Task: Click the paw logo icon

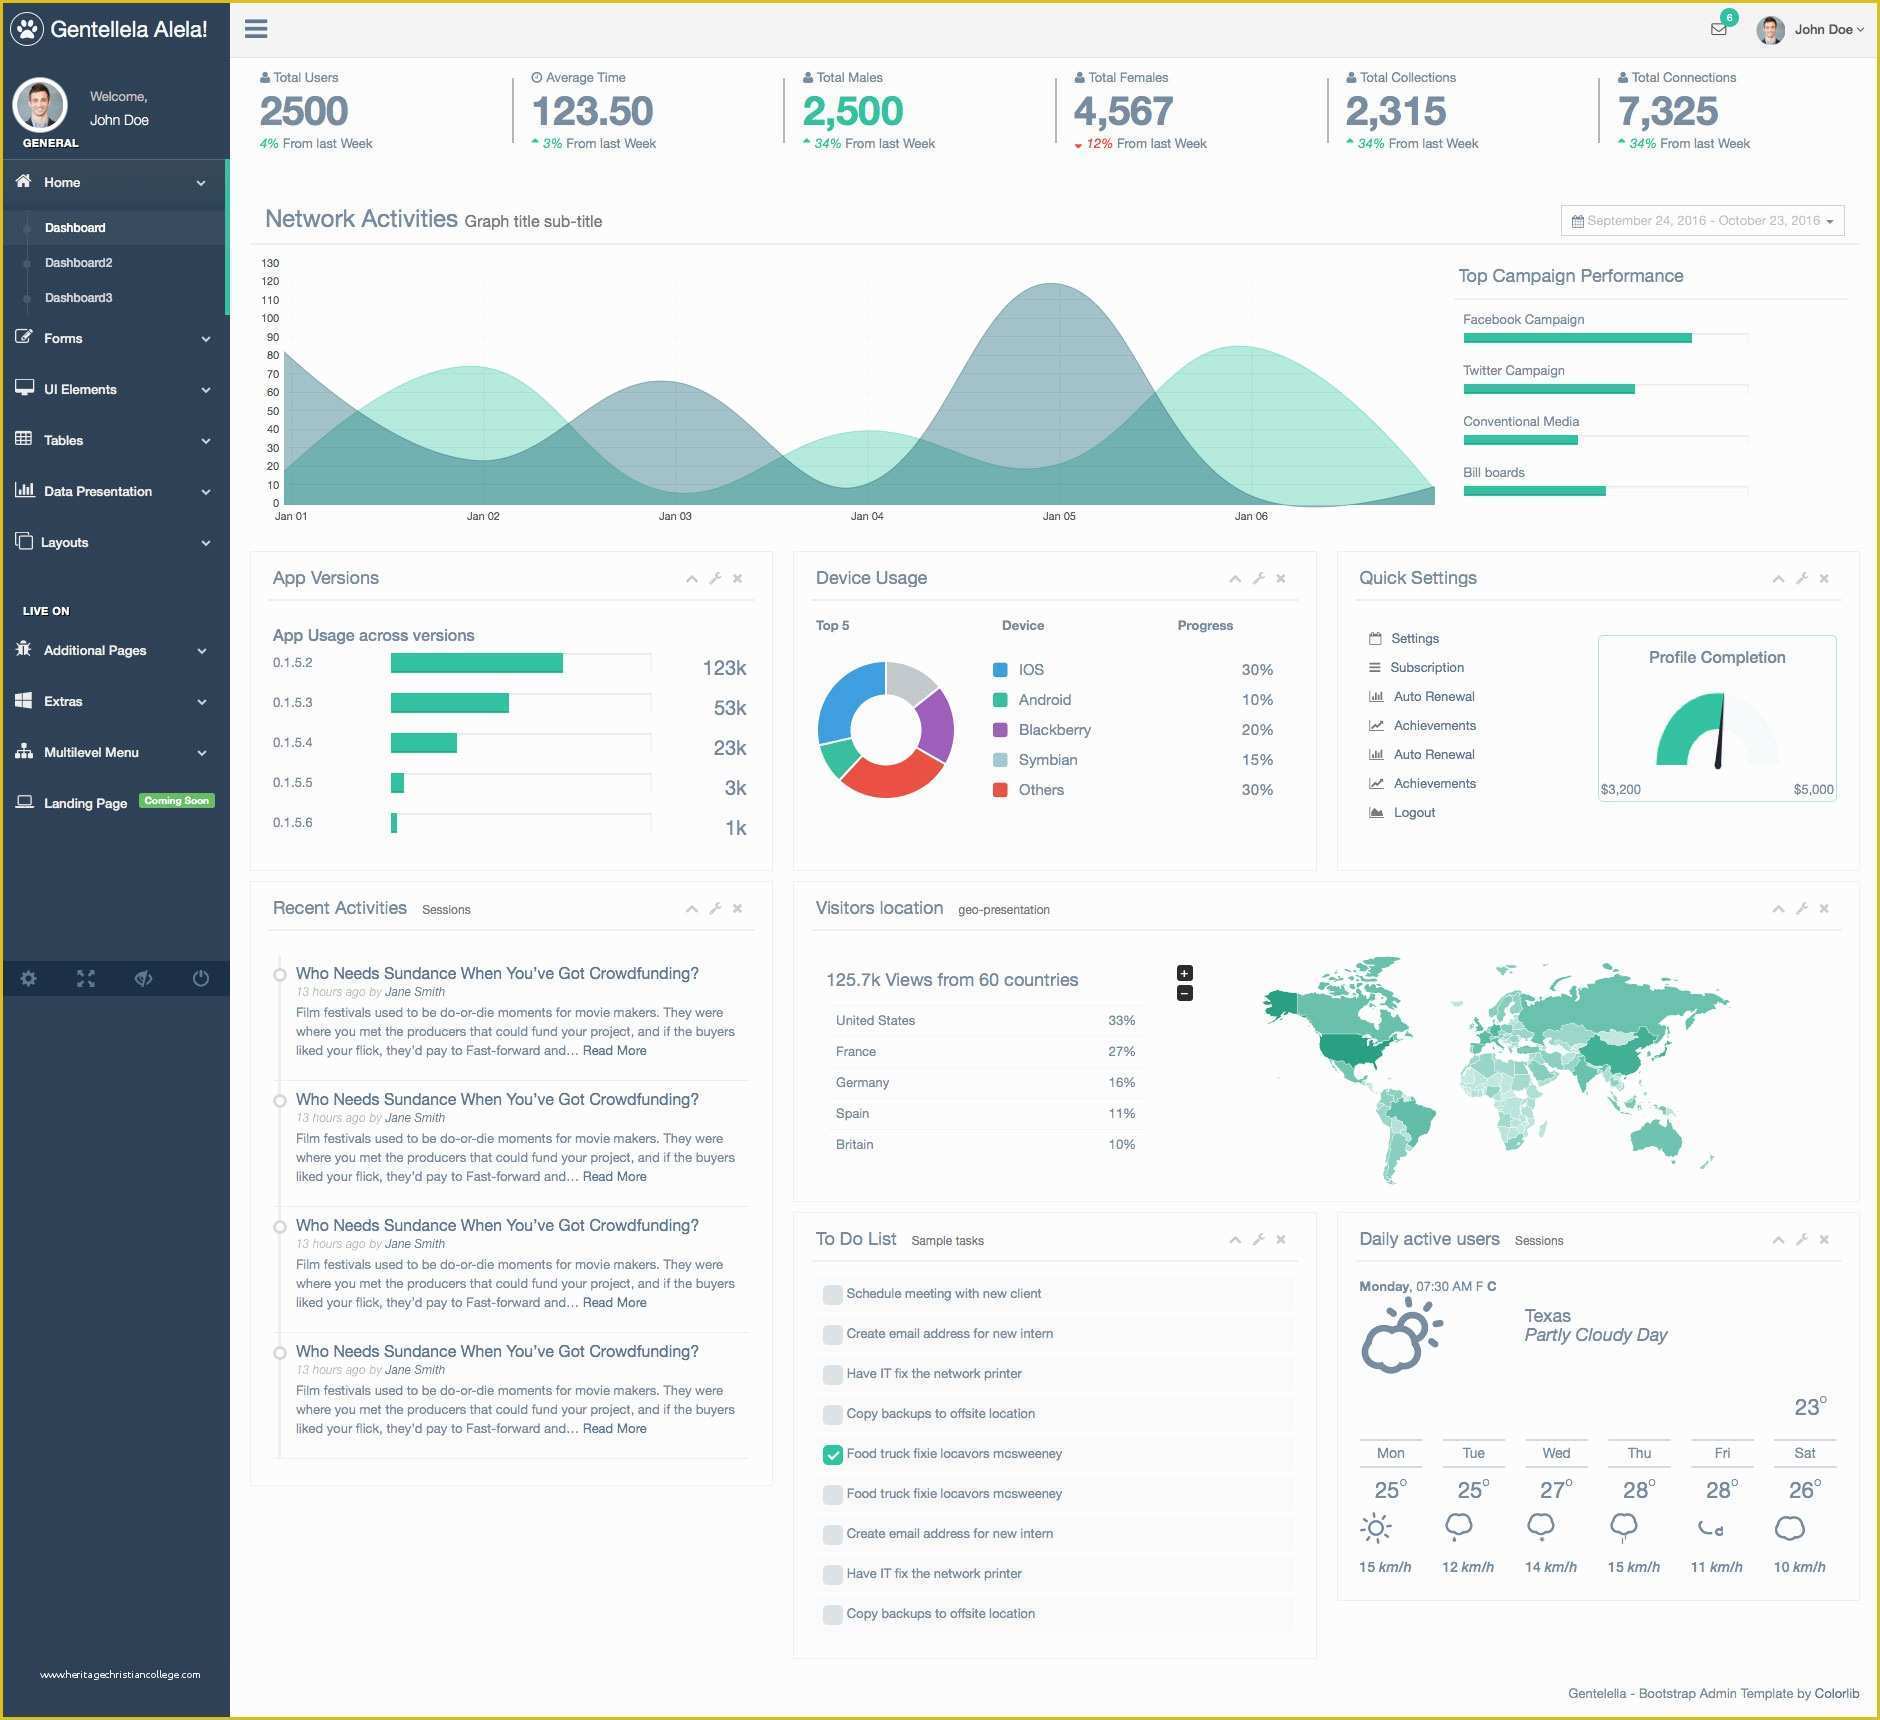Action: pyautogui.click(x=27, y=29)
